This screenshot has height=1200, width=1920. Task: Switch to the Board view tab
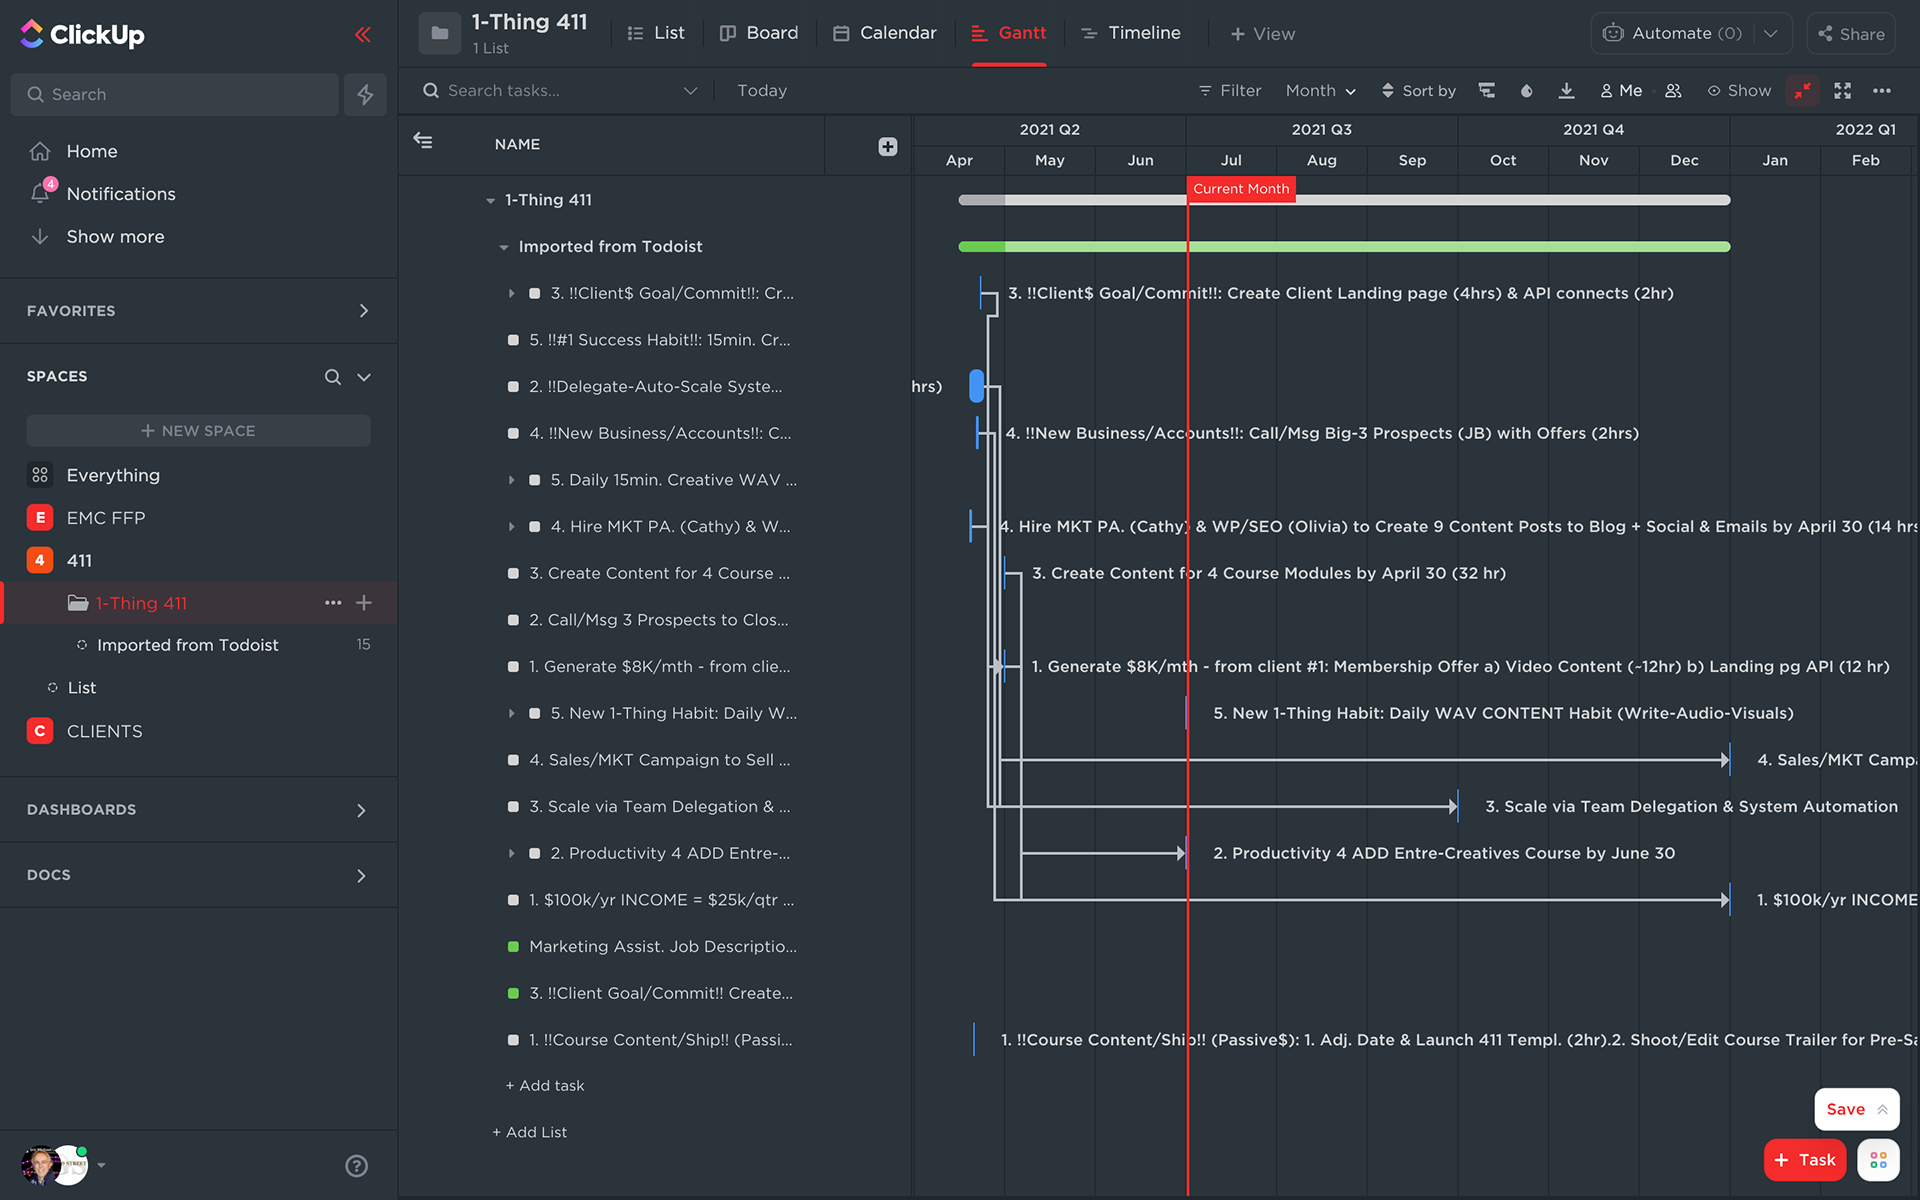coord(759,33)
